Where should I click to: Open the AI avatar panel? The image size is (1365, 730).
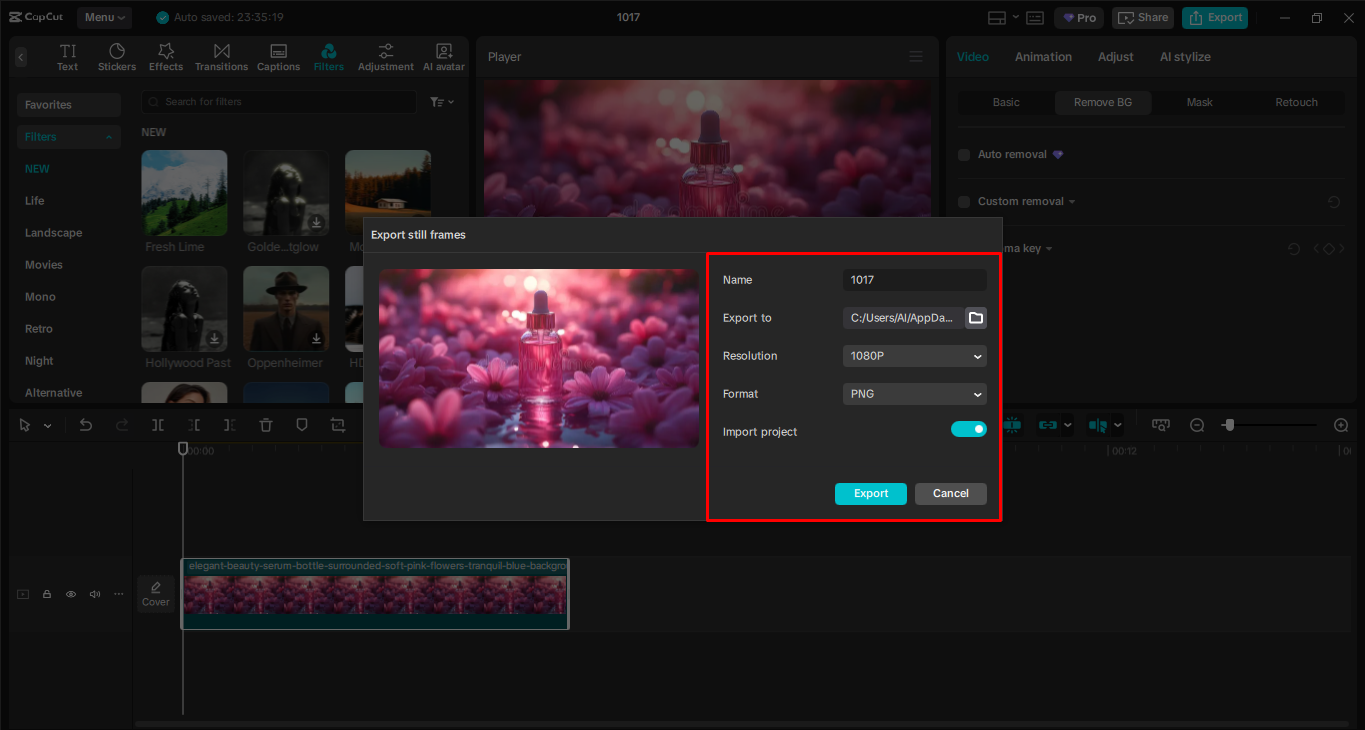(444, 57)
